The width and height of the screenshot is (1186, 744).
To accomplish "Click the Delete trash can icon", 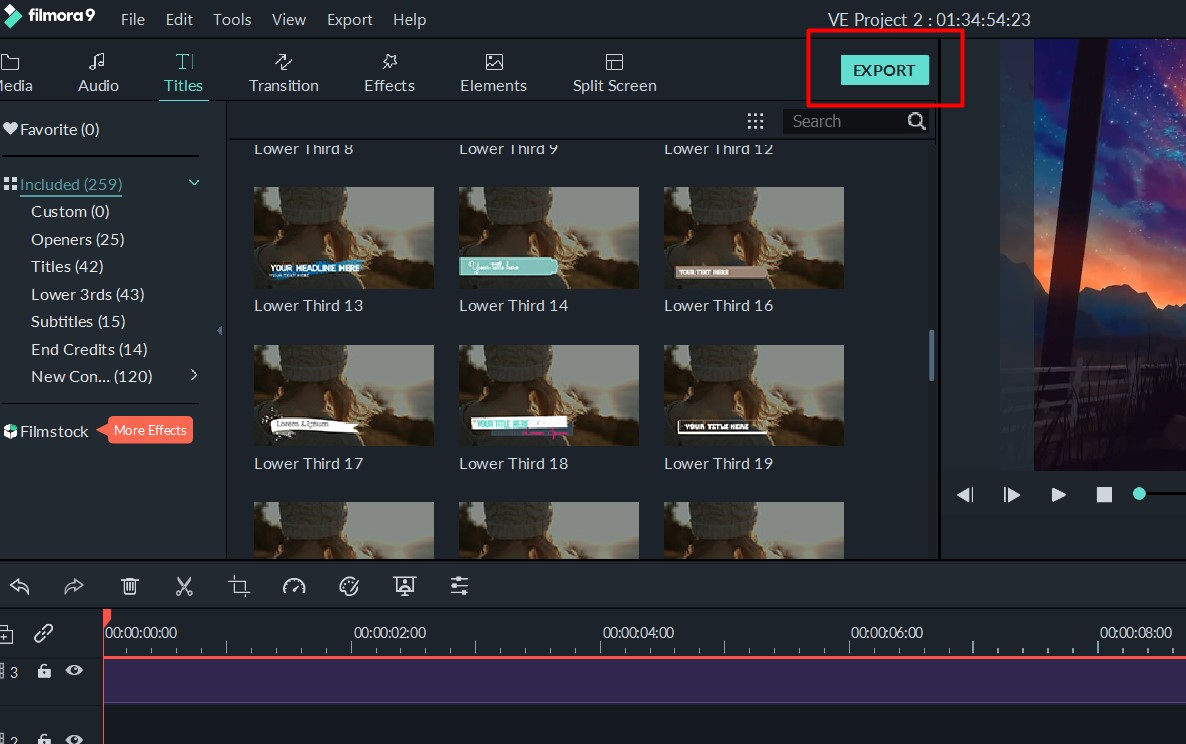I will [129, 586].
